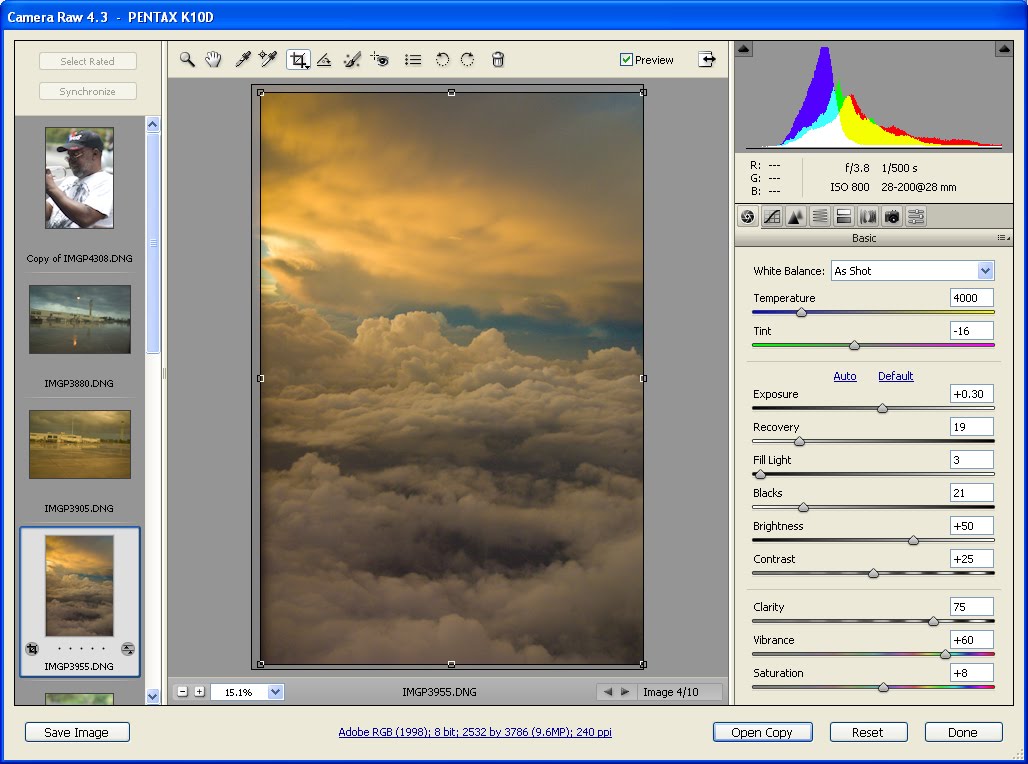The width and height of the screenshot is (1028, 764).
Task: Open the Basic panel options menu
Action: coord(1003,238)
